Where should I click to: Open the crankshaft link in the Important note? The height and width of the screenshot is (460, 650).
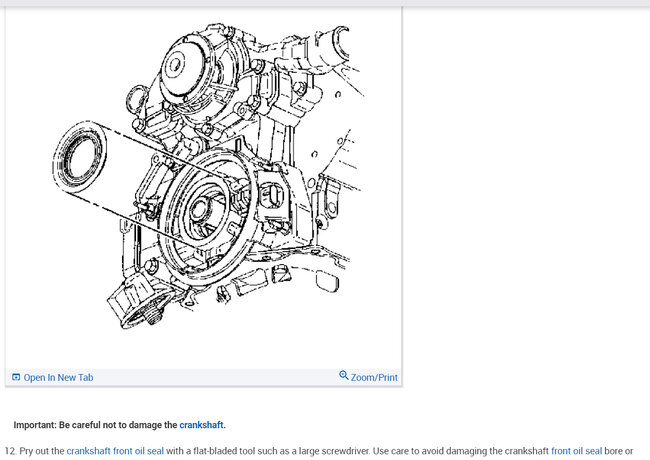[202, 425]
